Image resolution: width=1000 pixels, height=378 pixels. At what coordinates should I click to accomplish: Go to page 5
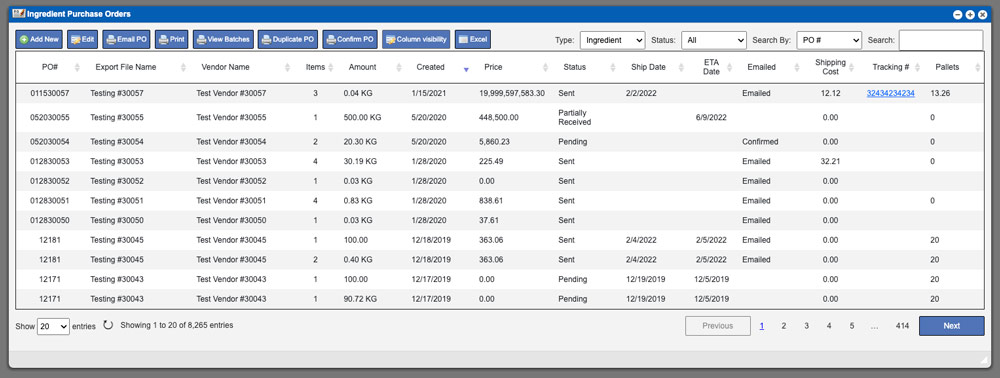point(851,326)
